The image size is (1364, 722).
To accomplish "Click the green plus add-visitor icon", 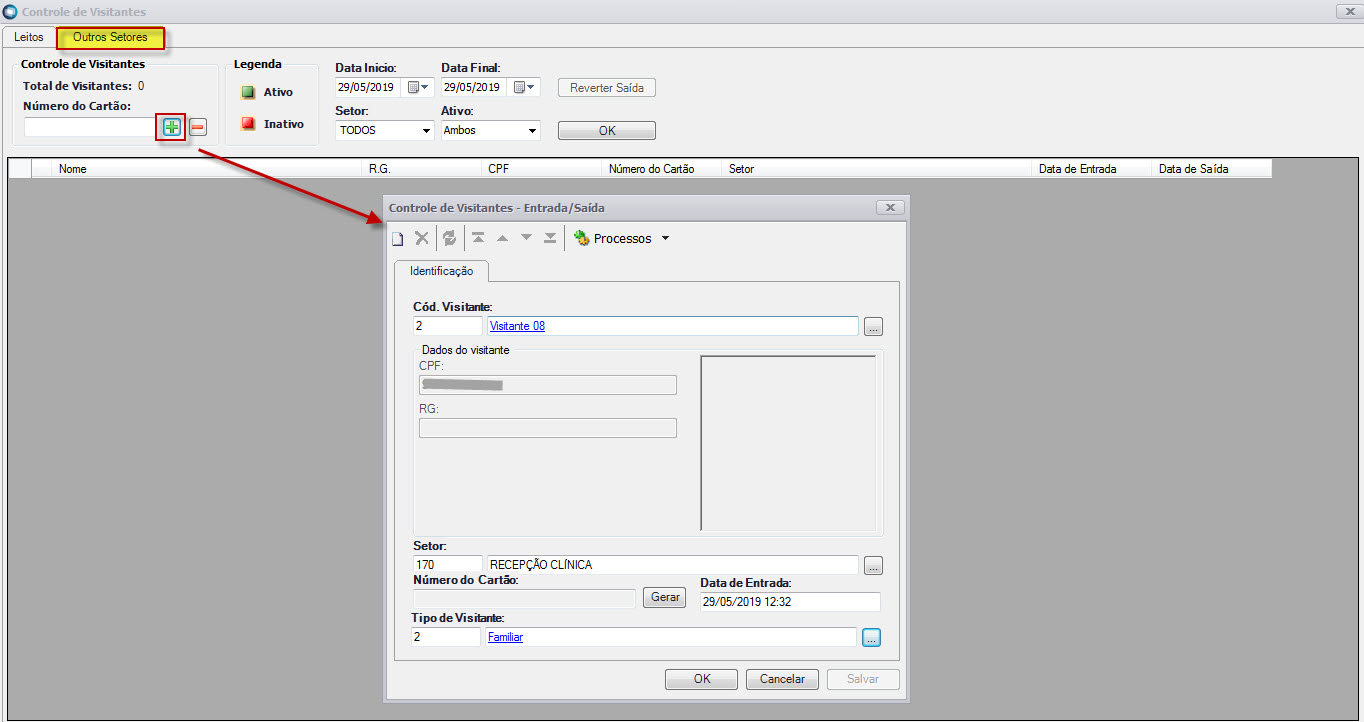I will [x=171, y=127].
